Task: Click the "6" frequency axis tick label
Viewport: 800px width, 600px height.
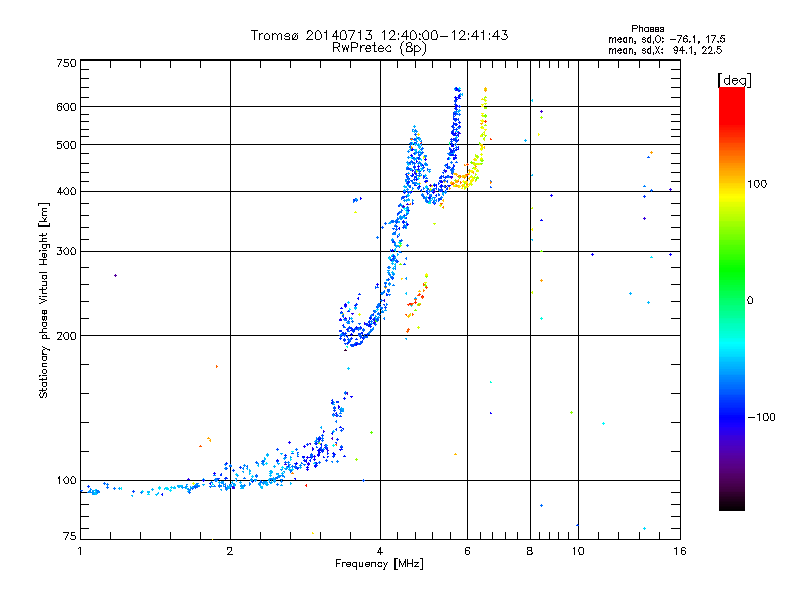Action: pos(467,551)
